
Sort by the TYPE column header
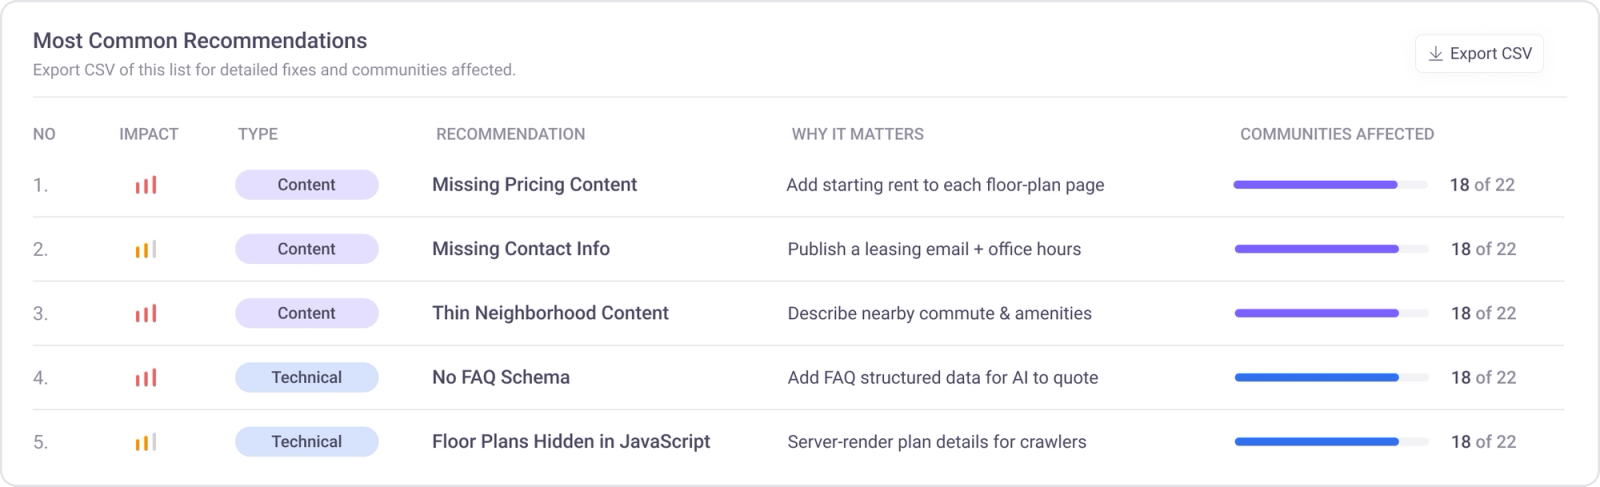258,134
